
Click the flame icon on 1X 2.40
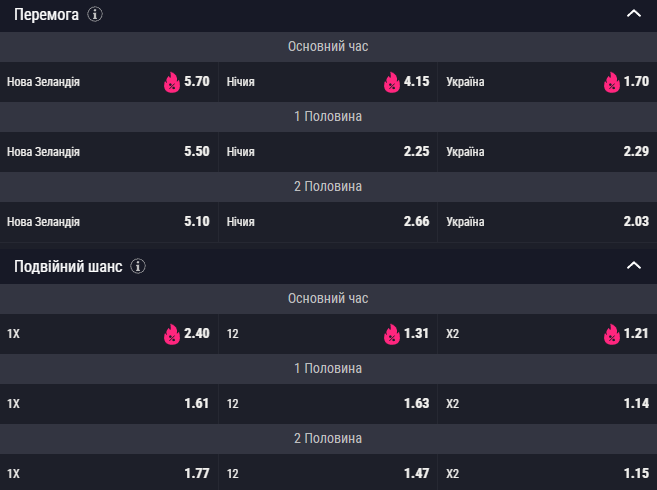172,334
